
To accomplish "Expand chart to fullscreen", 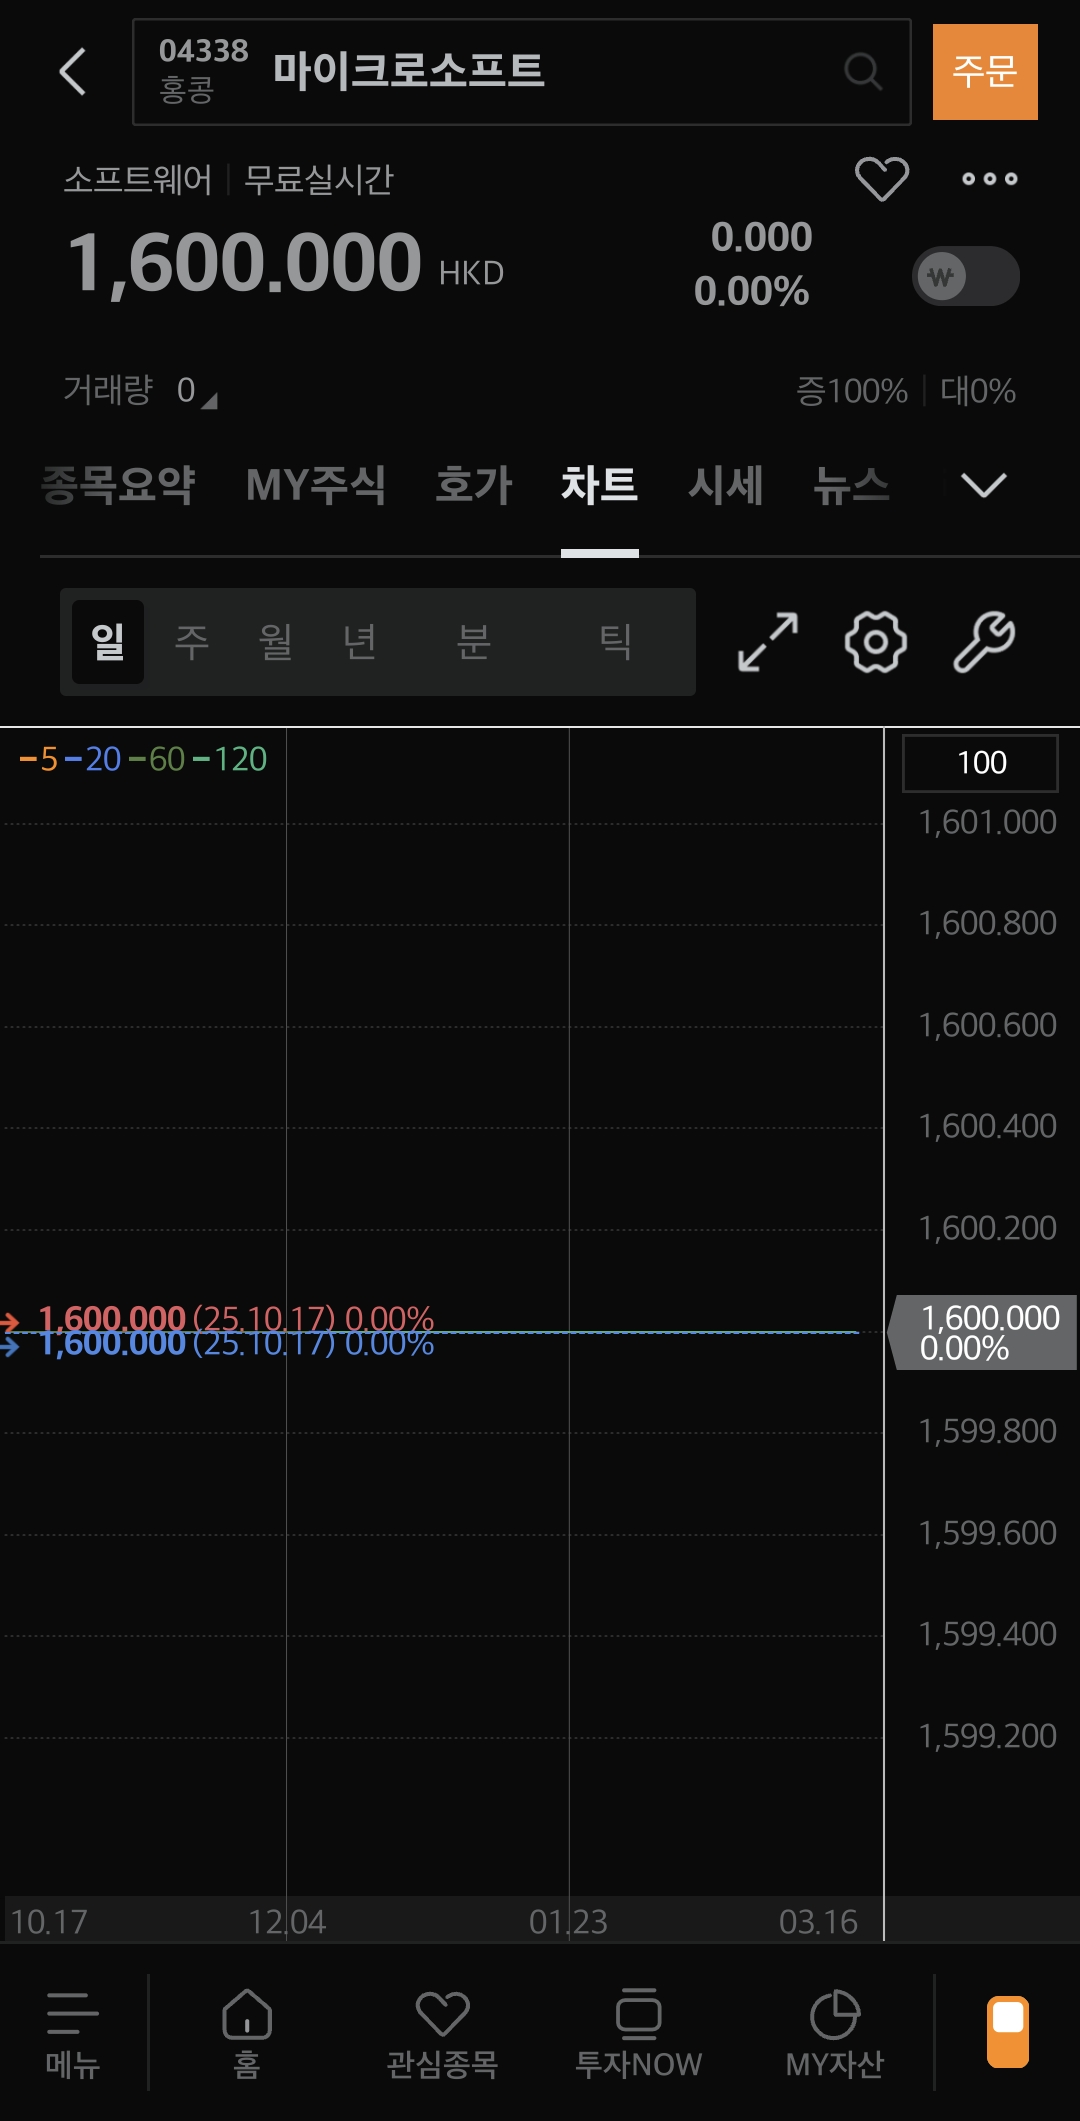I will [x=767, y=642].
